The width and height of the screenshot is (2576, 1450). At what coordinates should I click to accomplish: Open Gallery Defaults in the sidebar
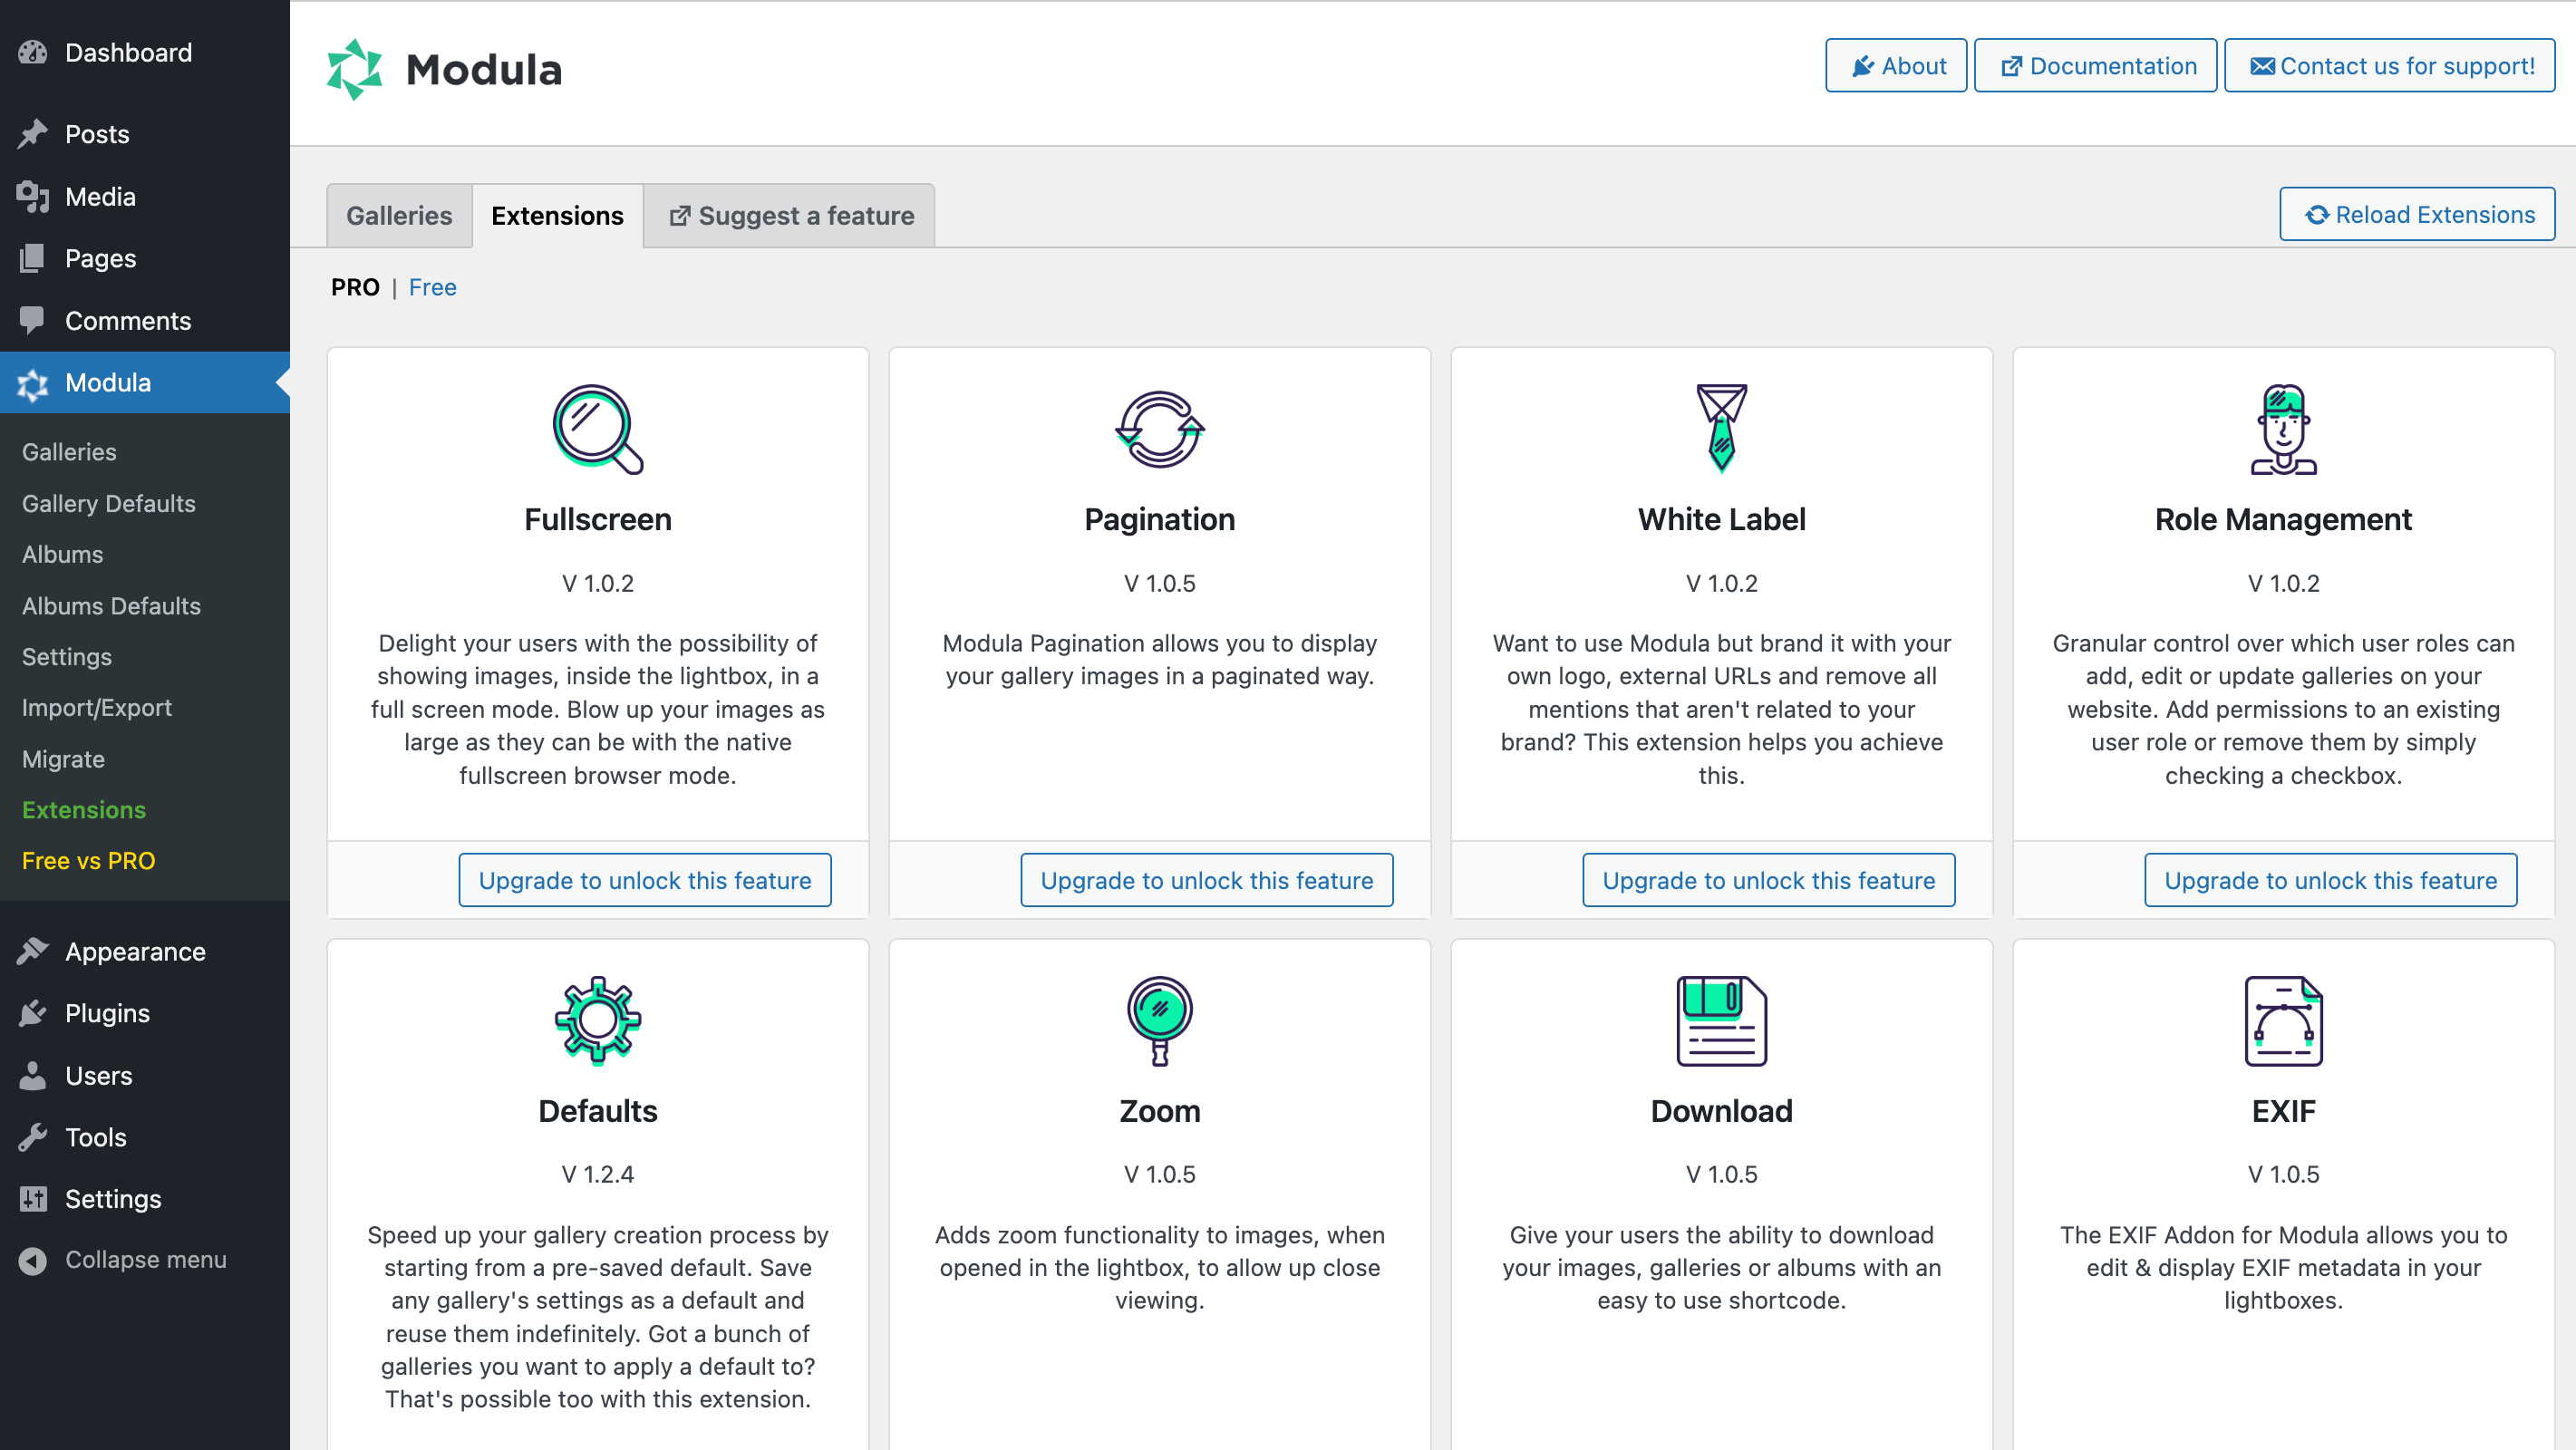[x=109, y=503]
